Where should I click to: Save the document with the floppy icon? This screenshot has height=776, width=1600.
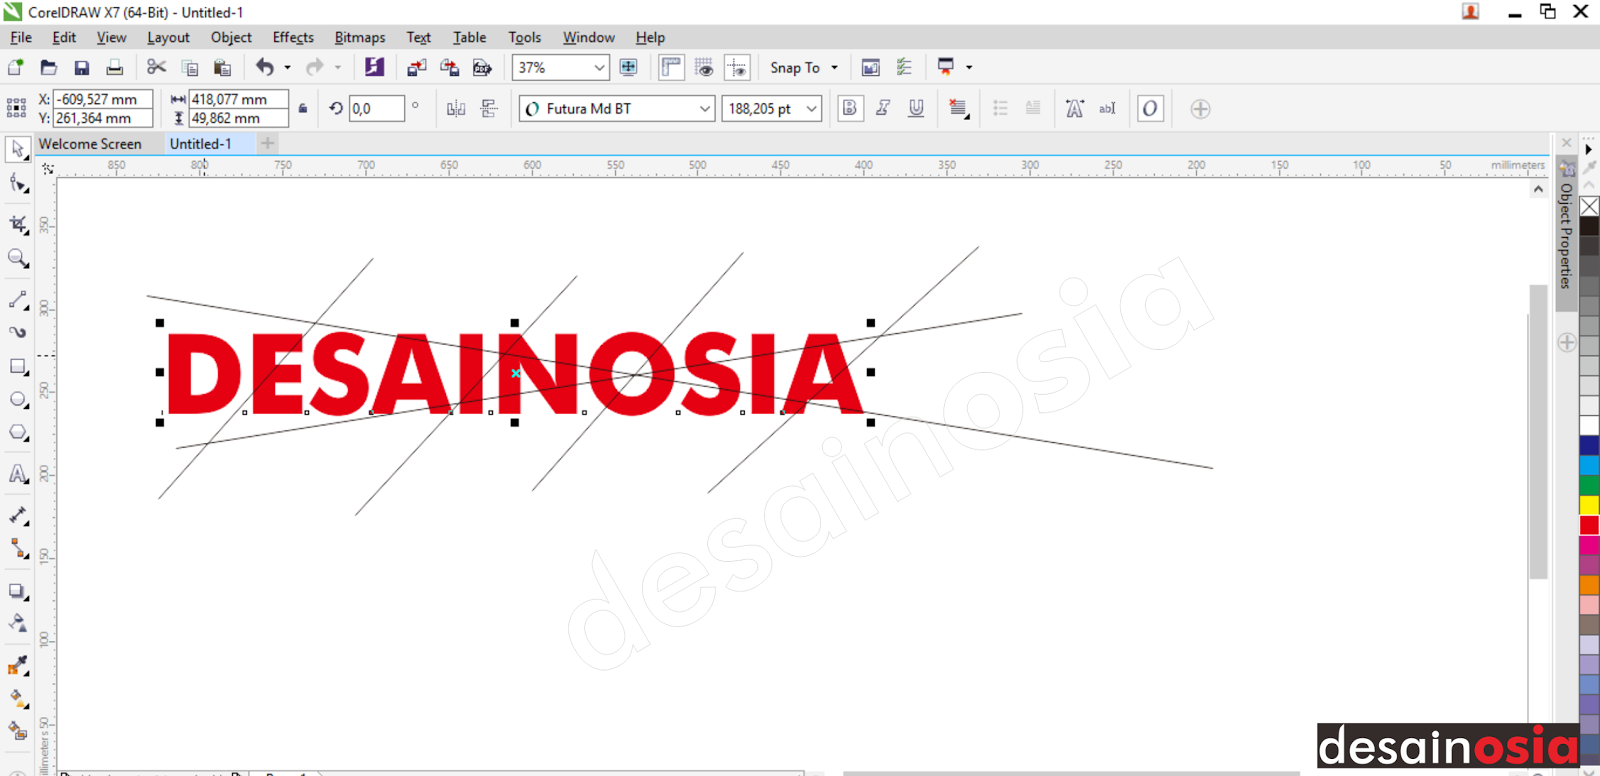82,67
